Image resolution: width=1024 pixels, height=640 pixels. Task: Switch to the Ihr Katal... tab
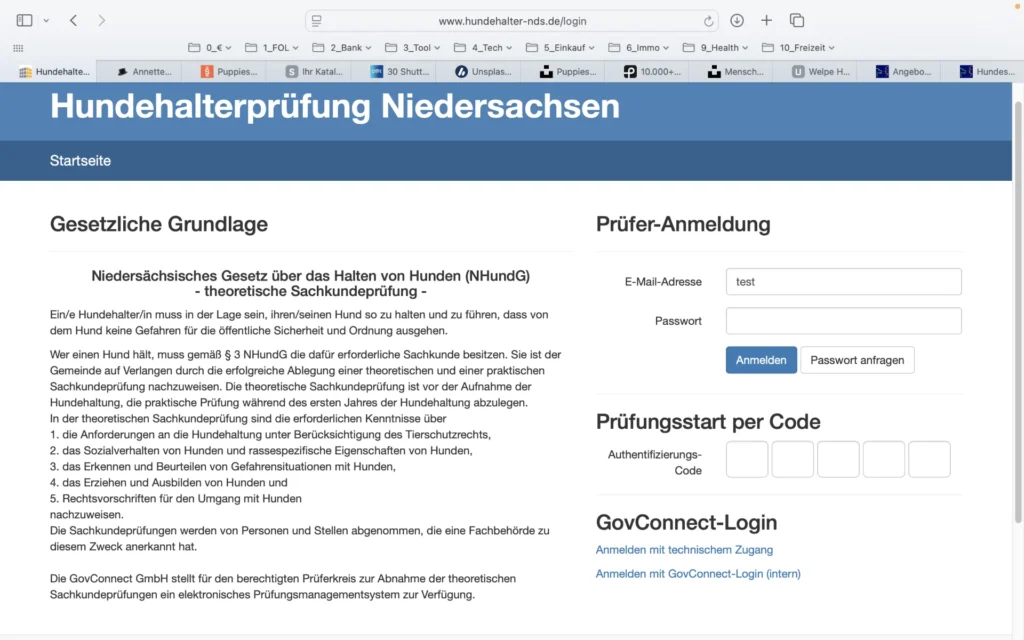tap(313, 72)
